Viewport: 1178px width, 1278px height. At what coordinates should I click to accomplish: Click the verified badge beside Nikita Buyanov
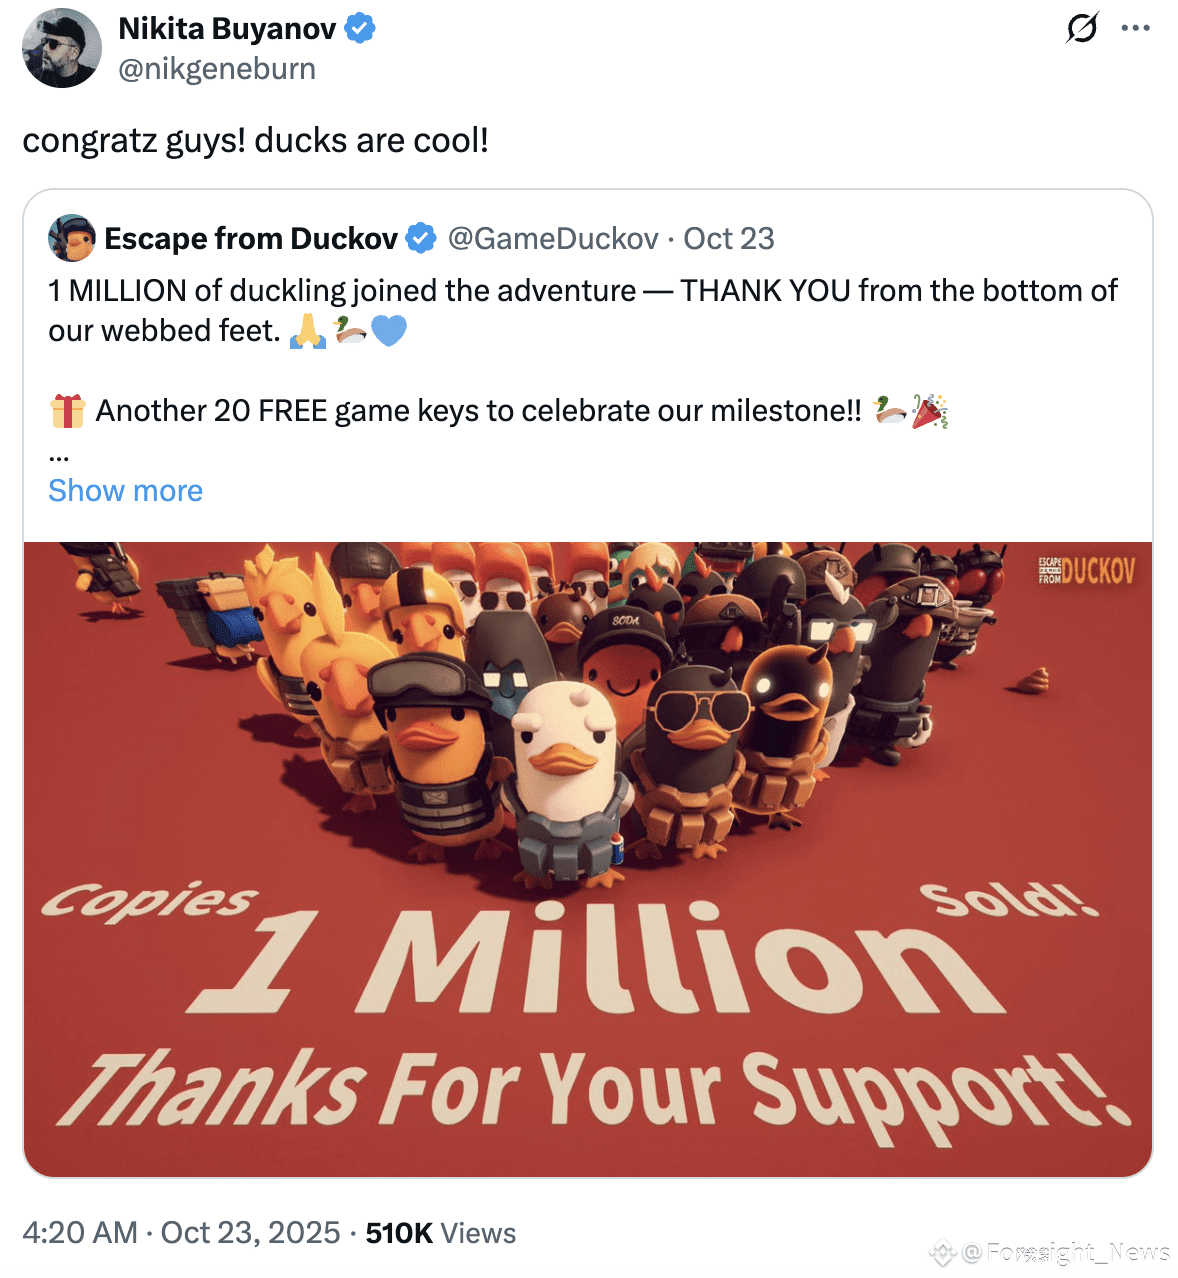pos(360,29)
